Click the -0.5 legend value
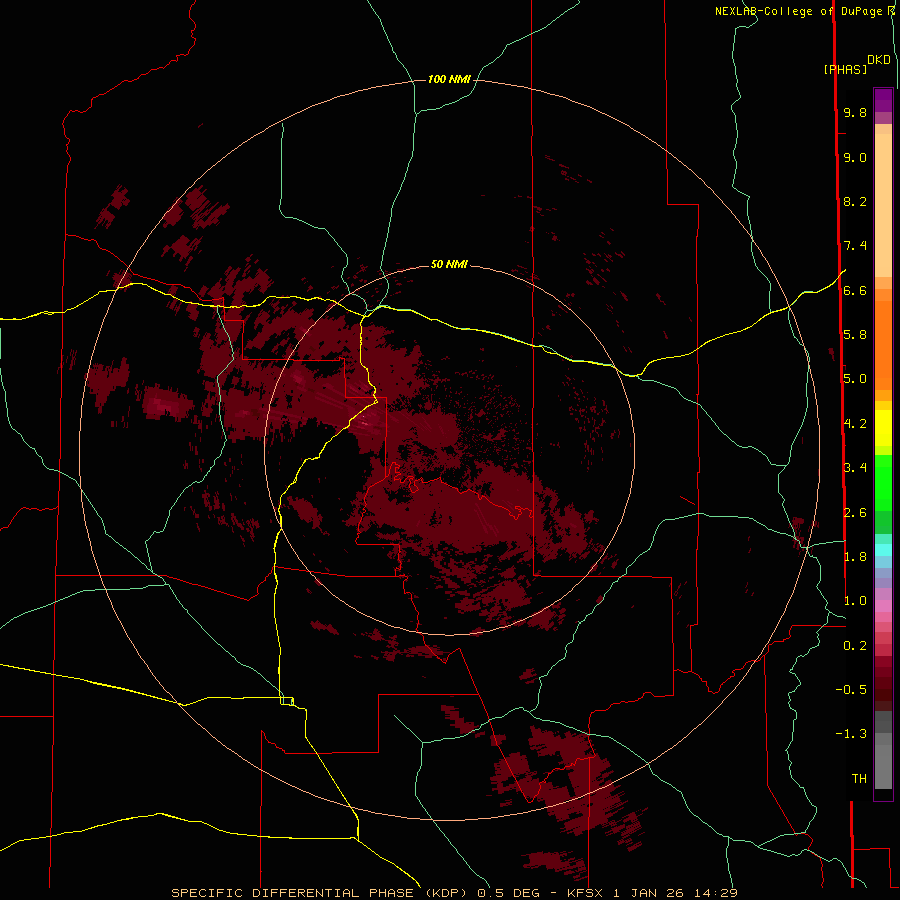Image resolution: width=900 pixels, height=900 pixels. click(x=851, y=689)
